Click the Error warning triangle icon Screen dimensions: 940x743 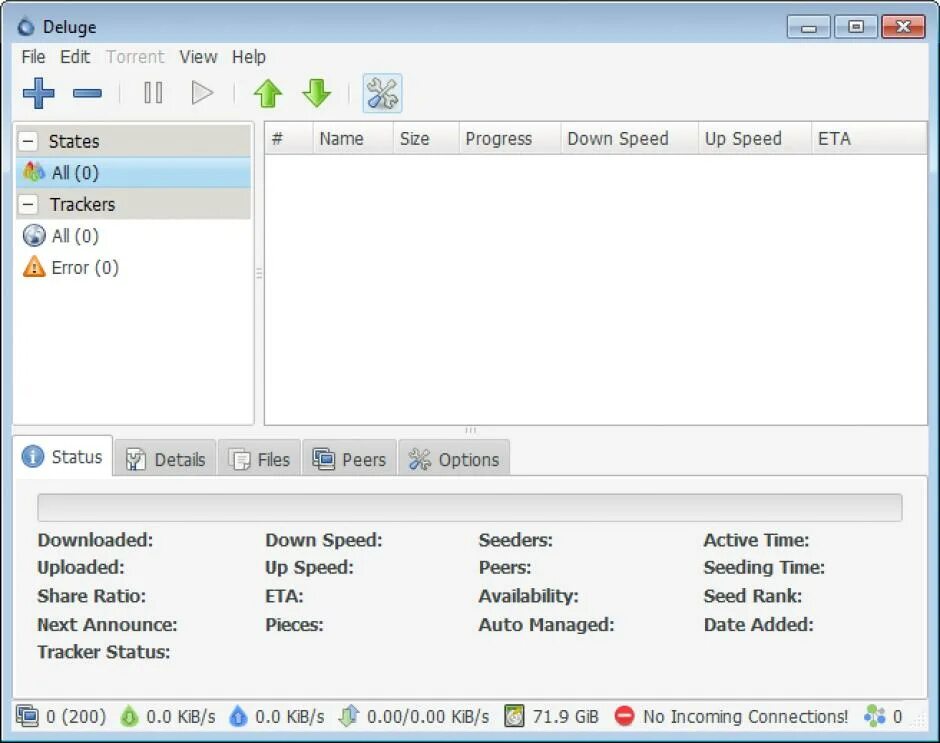tap(34, 267)
